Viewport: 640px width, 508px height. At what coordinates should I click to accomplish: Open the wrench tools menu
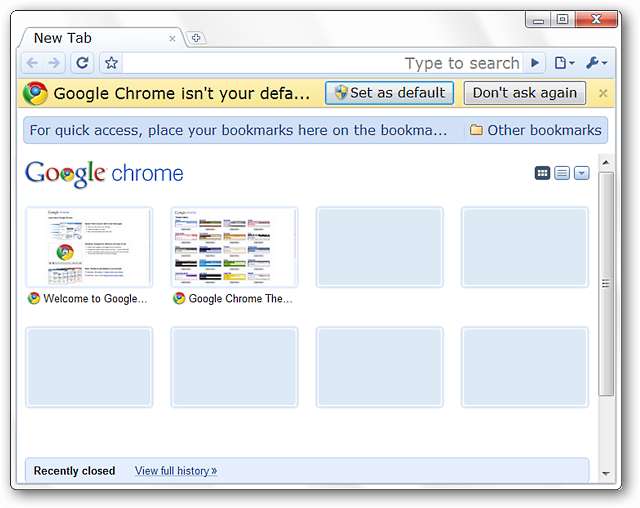(x=596, y=63)
